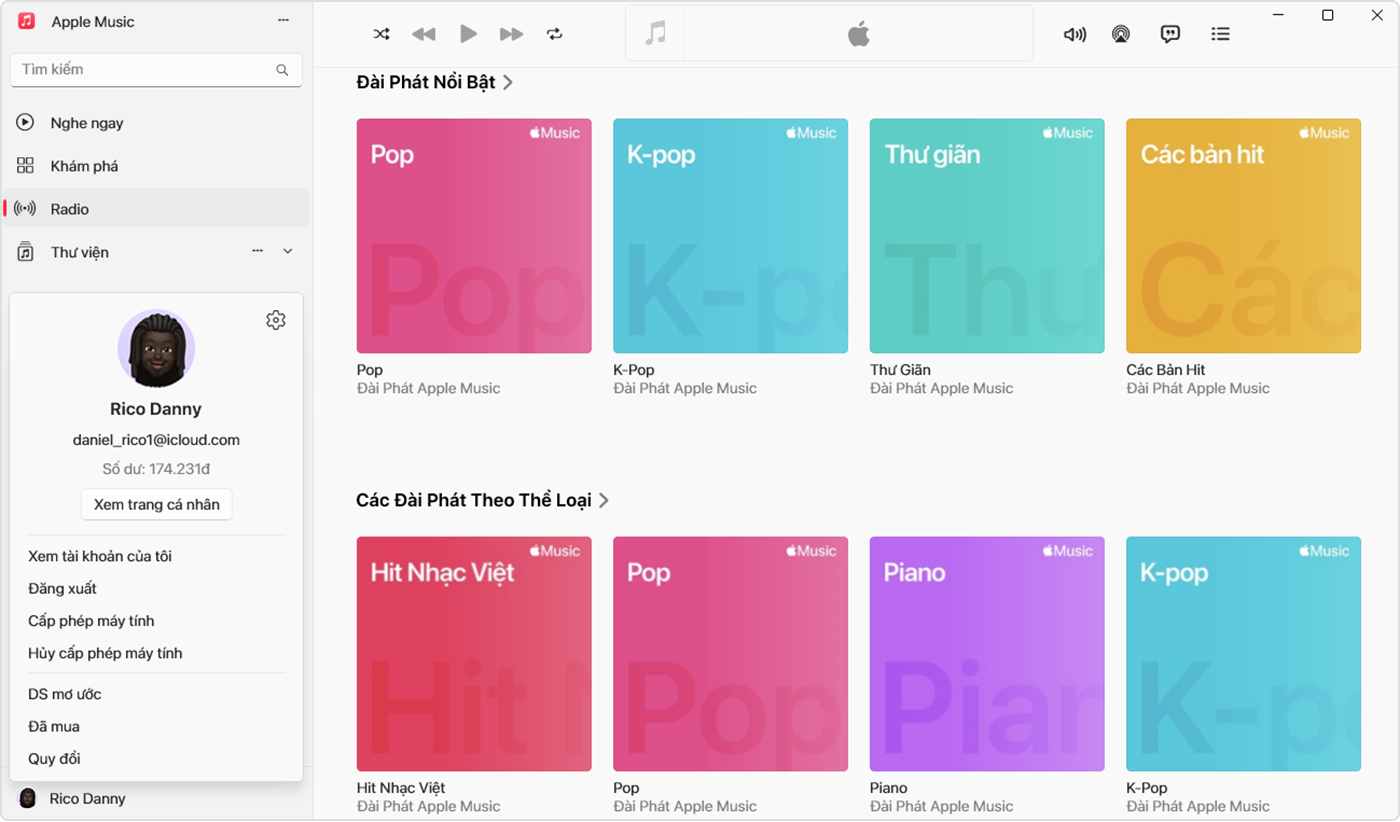Show lyrics speech bubble icon

[x=1170, y=34]
